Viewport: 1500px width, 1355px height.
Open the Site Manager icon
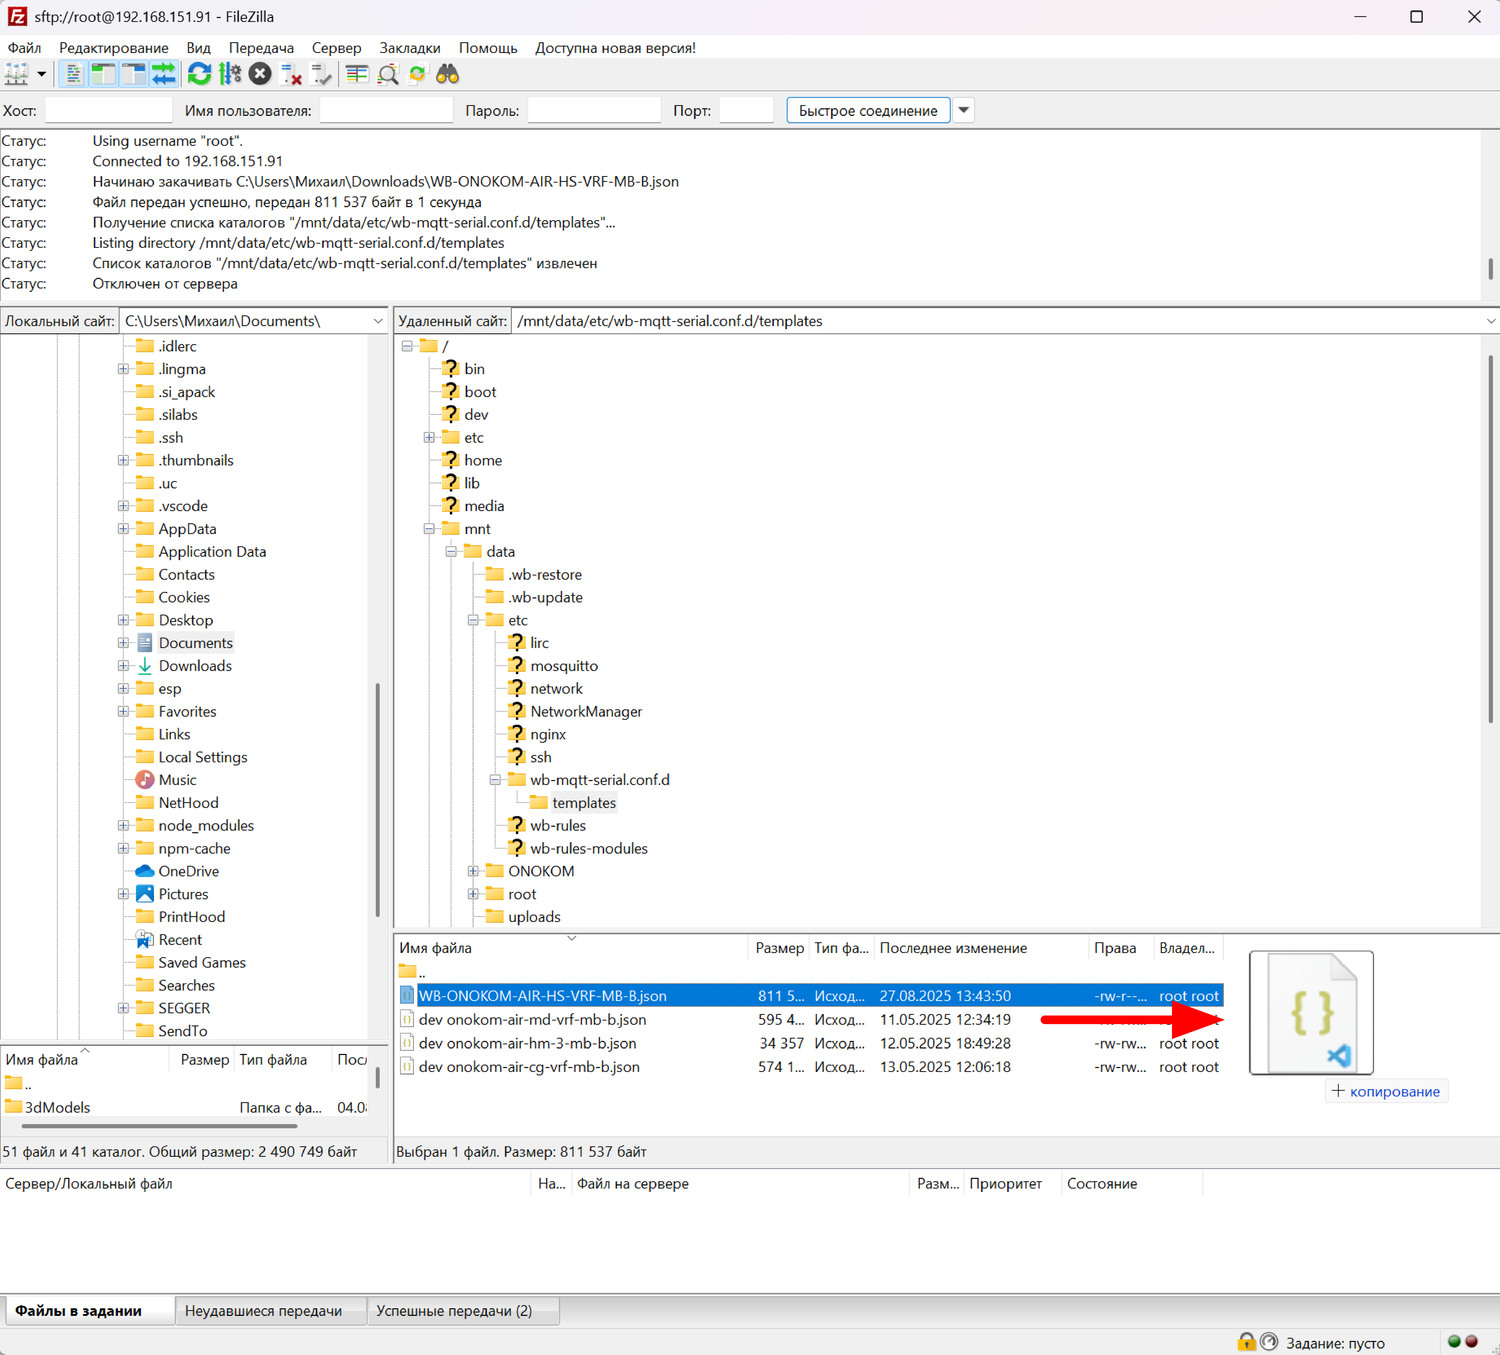[17, 74]
